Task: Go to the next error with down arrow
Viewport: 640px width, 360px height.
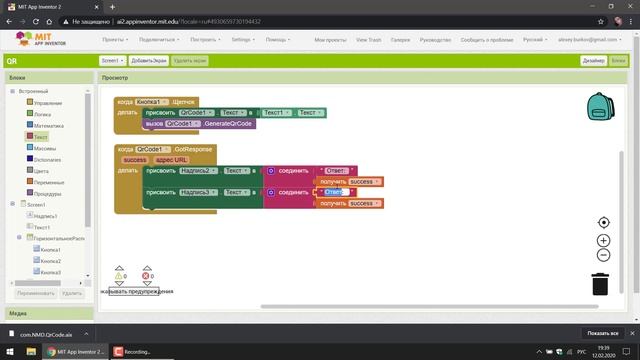Action: [x=147, y=283]
